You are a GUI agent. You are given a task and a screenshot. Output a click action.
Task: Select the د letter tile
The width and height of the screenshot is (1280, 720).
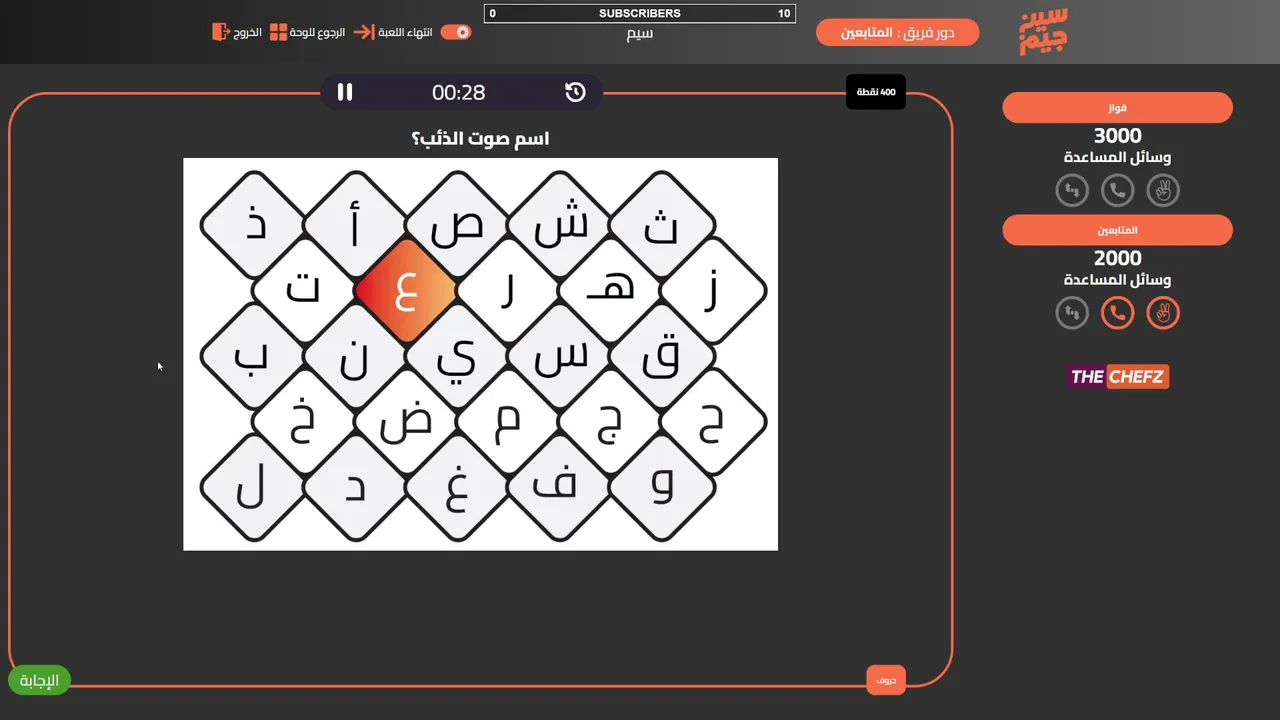355,488
